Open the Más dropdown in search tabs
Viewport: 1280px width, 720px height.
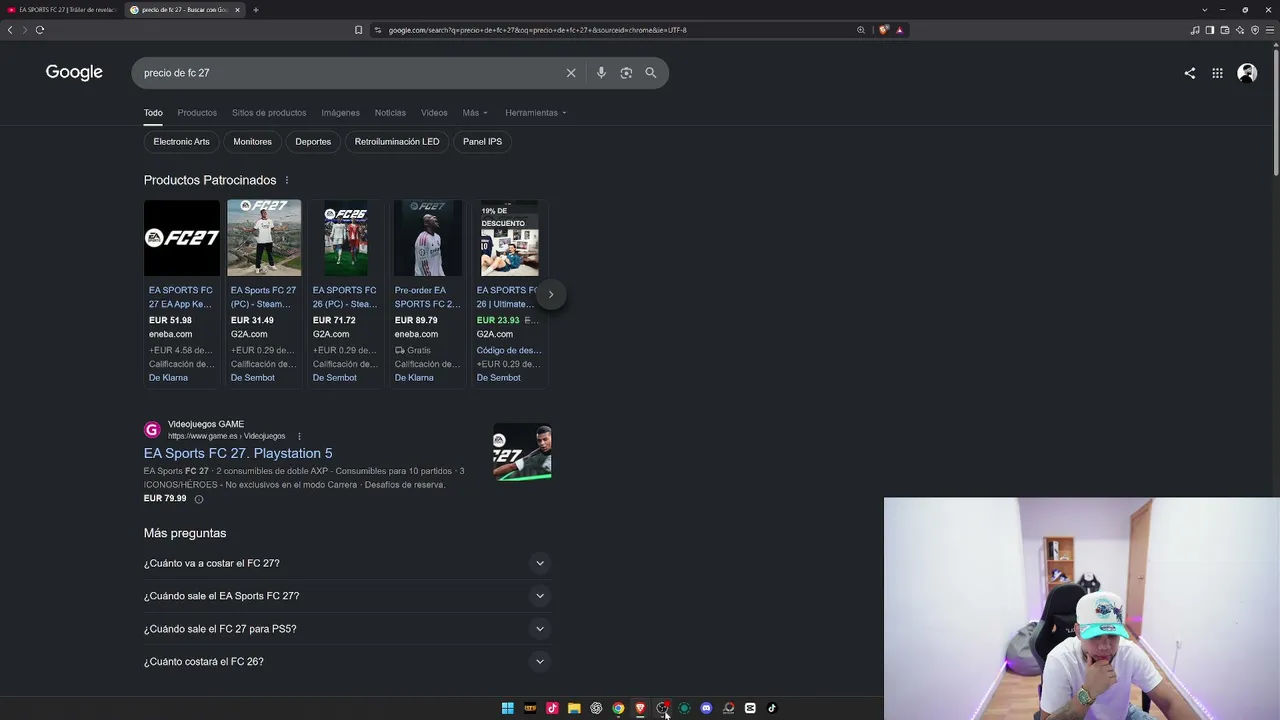(475, 113)
